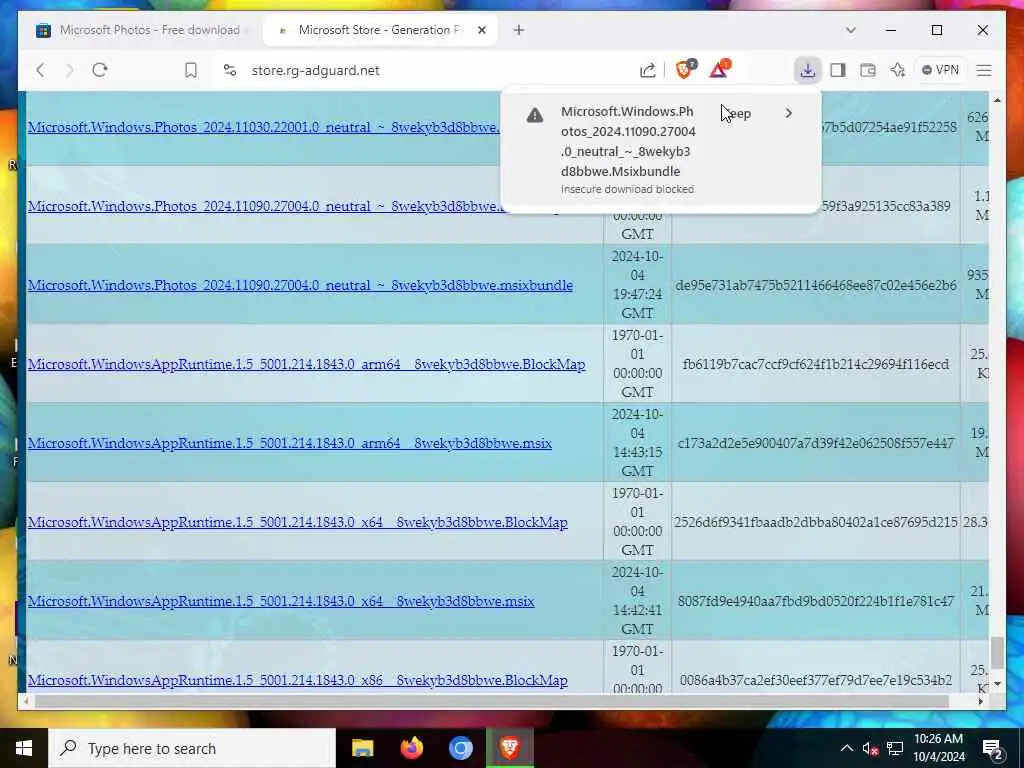Open Photos 2024.11030.22001.0 link
Screen dimensions: 1024x768
(264, 127)
